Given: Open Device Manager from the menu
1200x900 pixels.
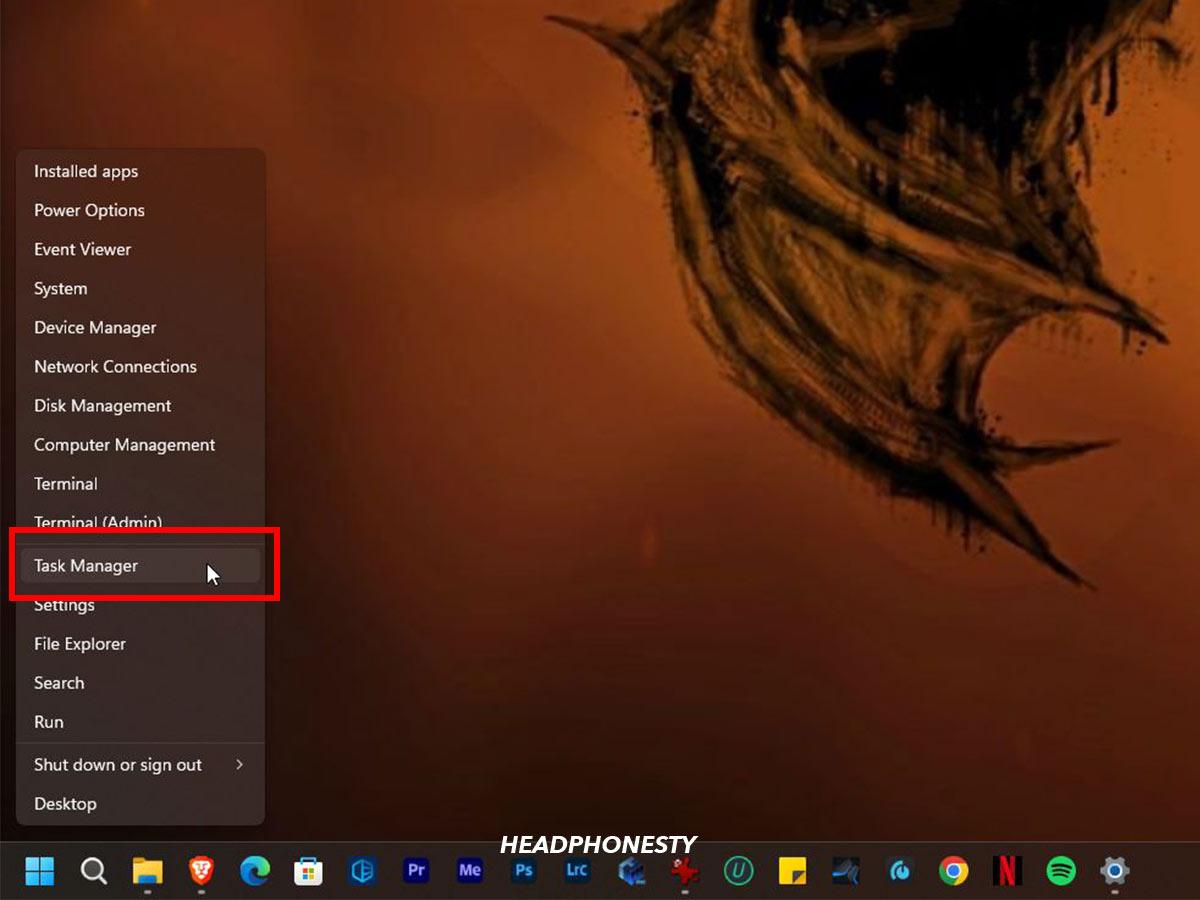Looking at the screenshot, I should coord(95,327).
